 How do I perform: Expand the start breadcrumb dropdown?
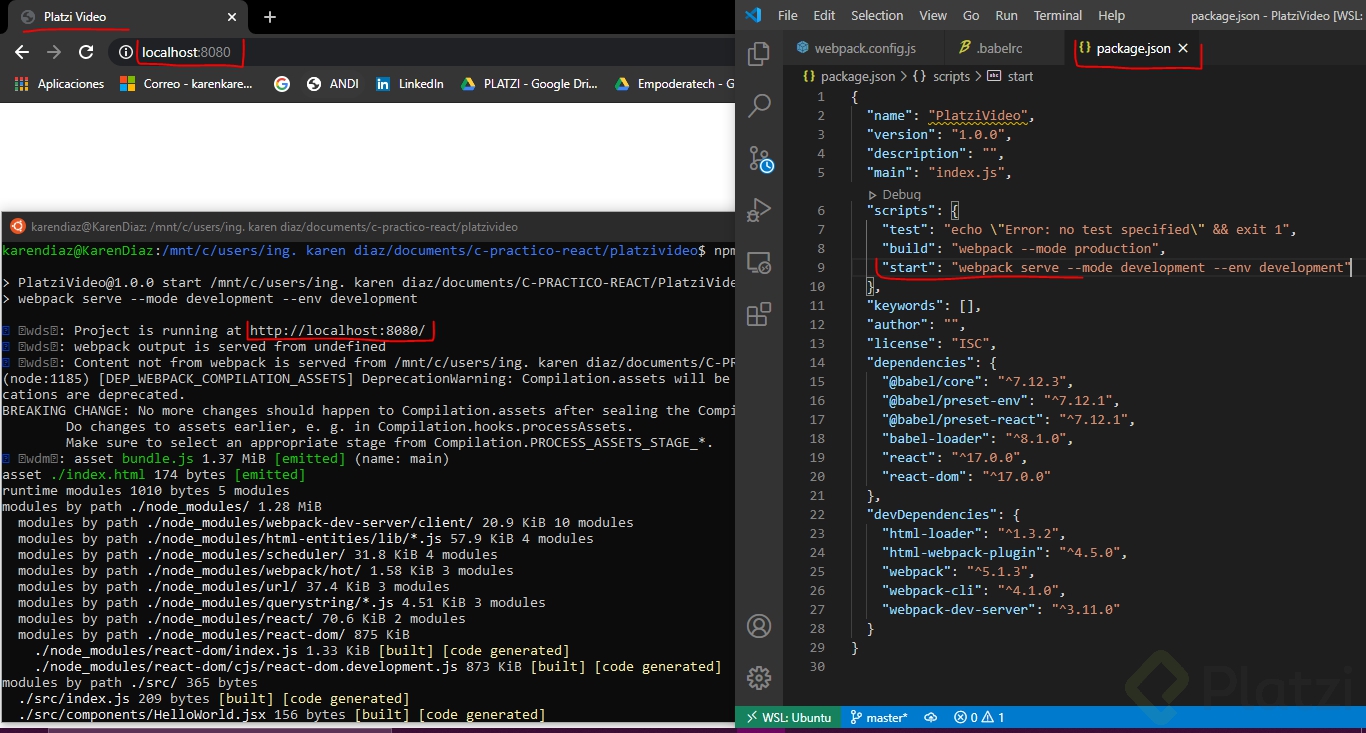pyautogui.click(x=1019, y=76)
